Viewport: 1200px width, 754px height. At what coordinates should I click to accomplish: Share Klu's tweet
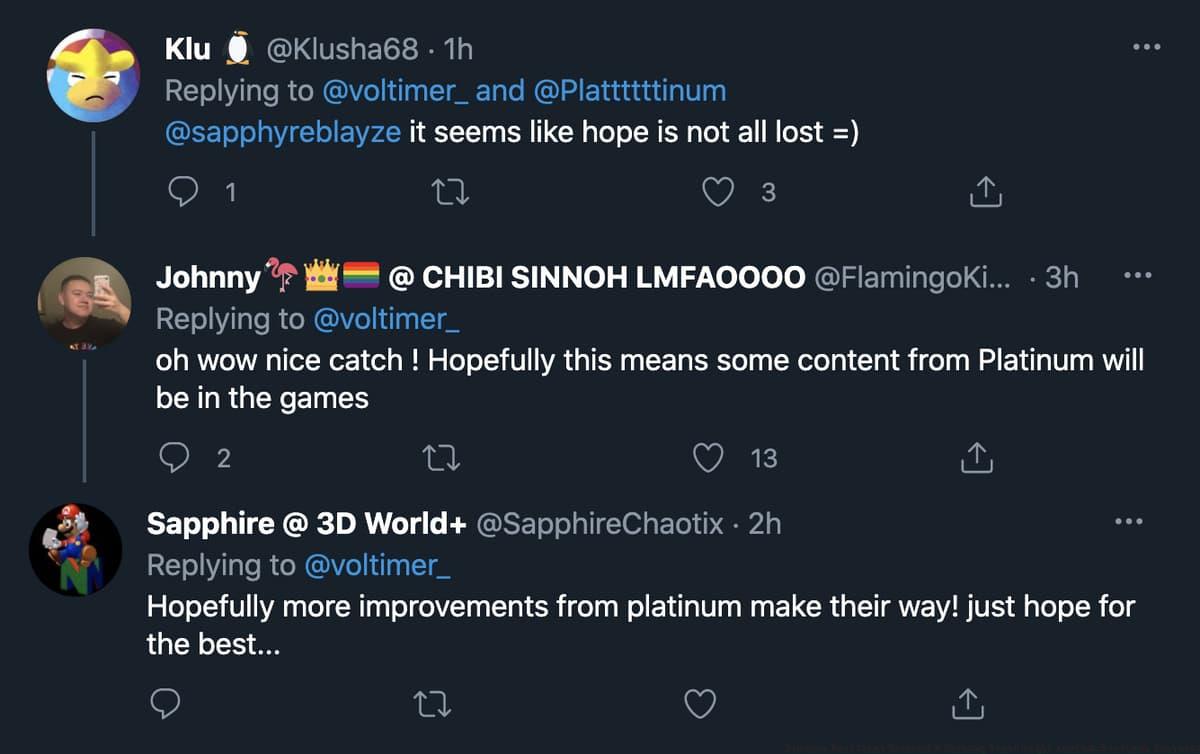coord(985,190)
